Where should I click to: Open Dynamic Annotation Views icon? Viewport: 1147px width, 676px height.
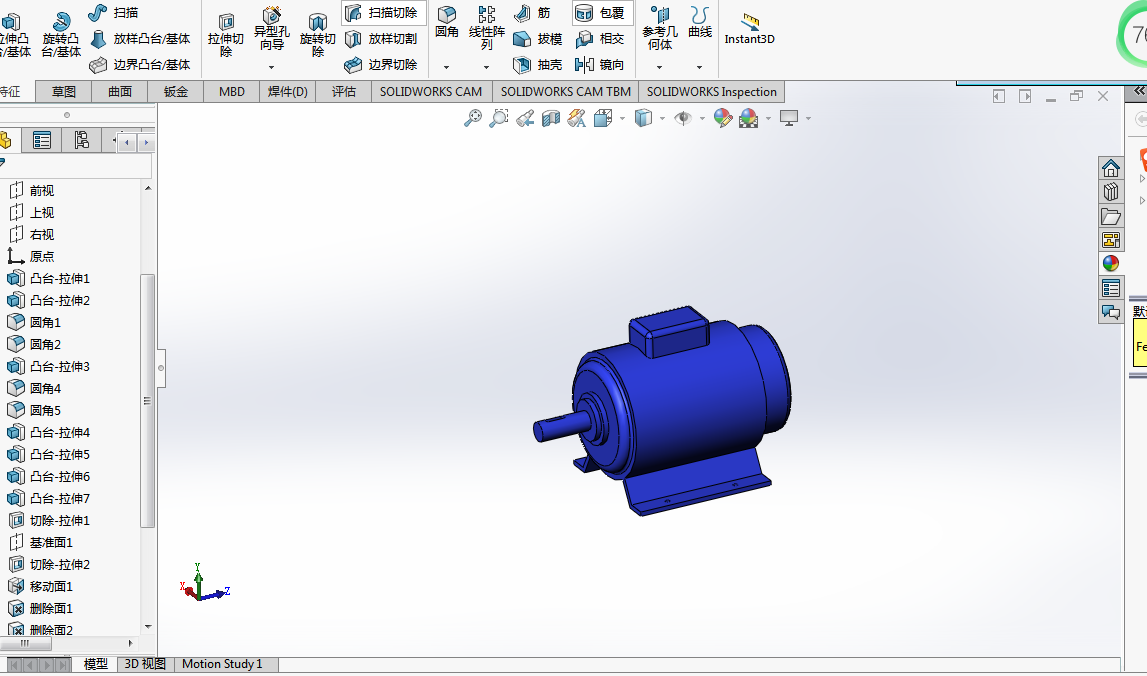point(576,118)
